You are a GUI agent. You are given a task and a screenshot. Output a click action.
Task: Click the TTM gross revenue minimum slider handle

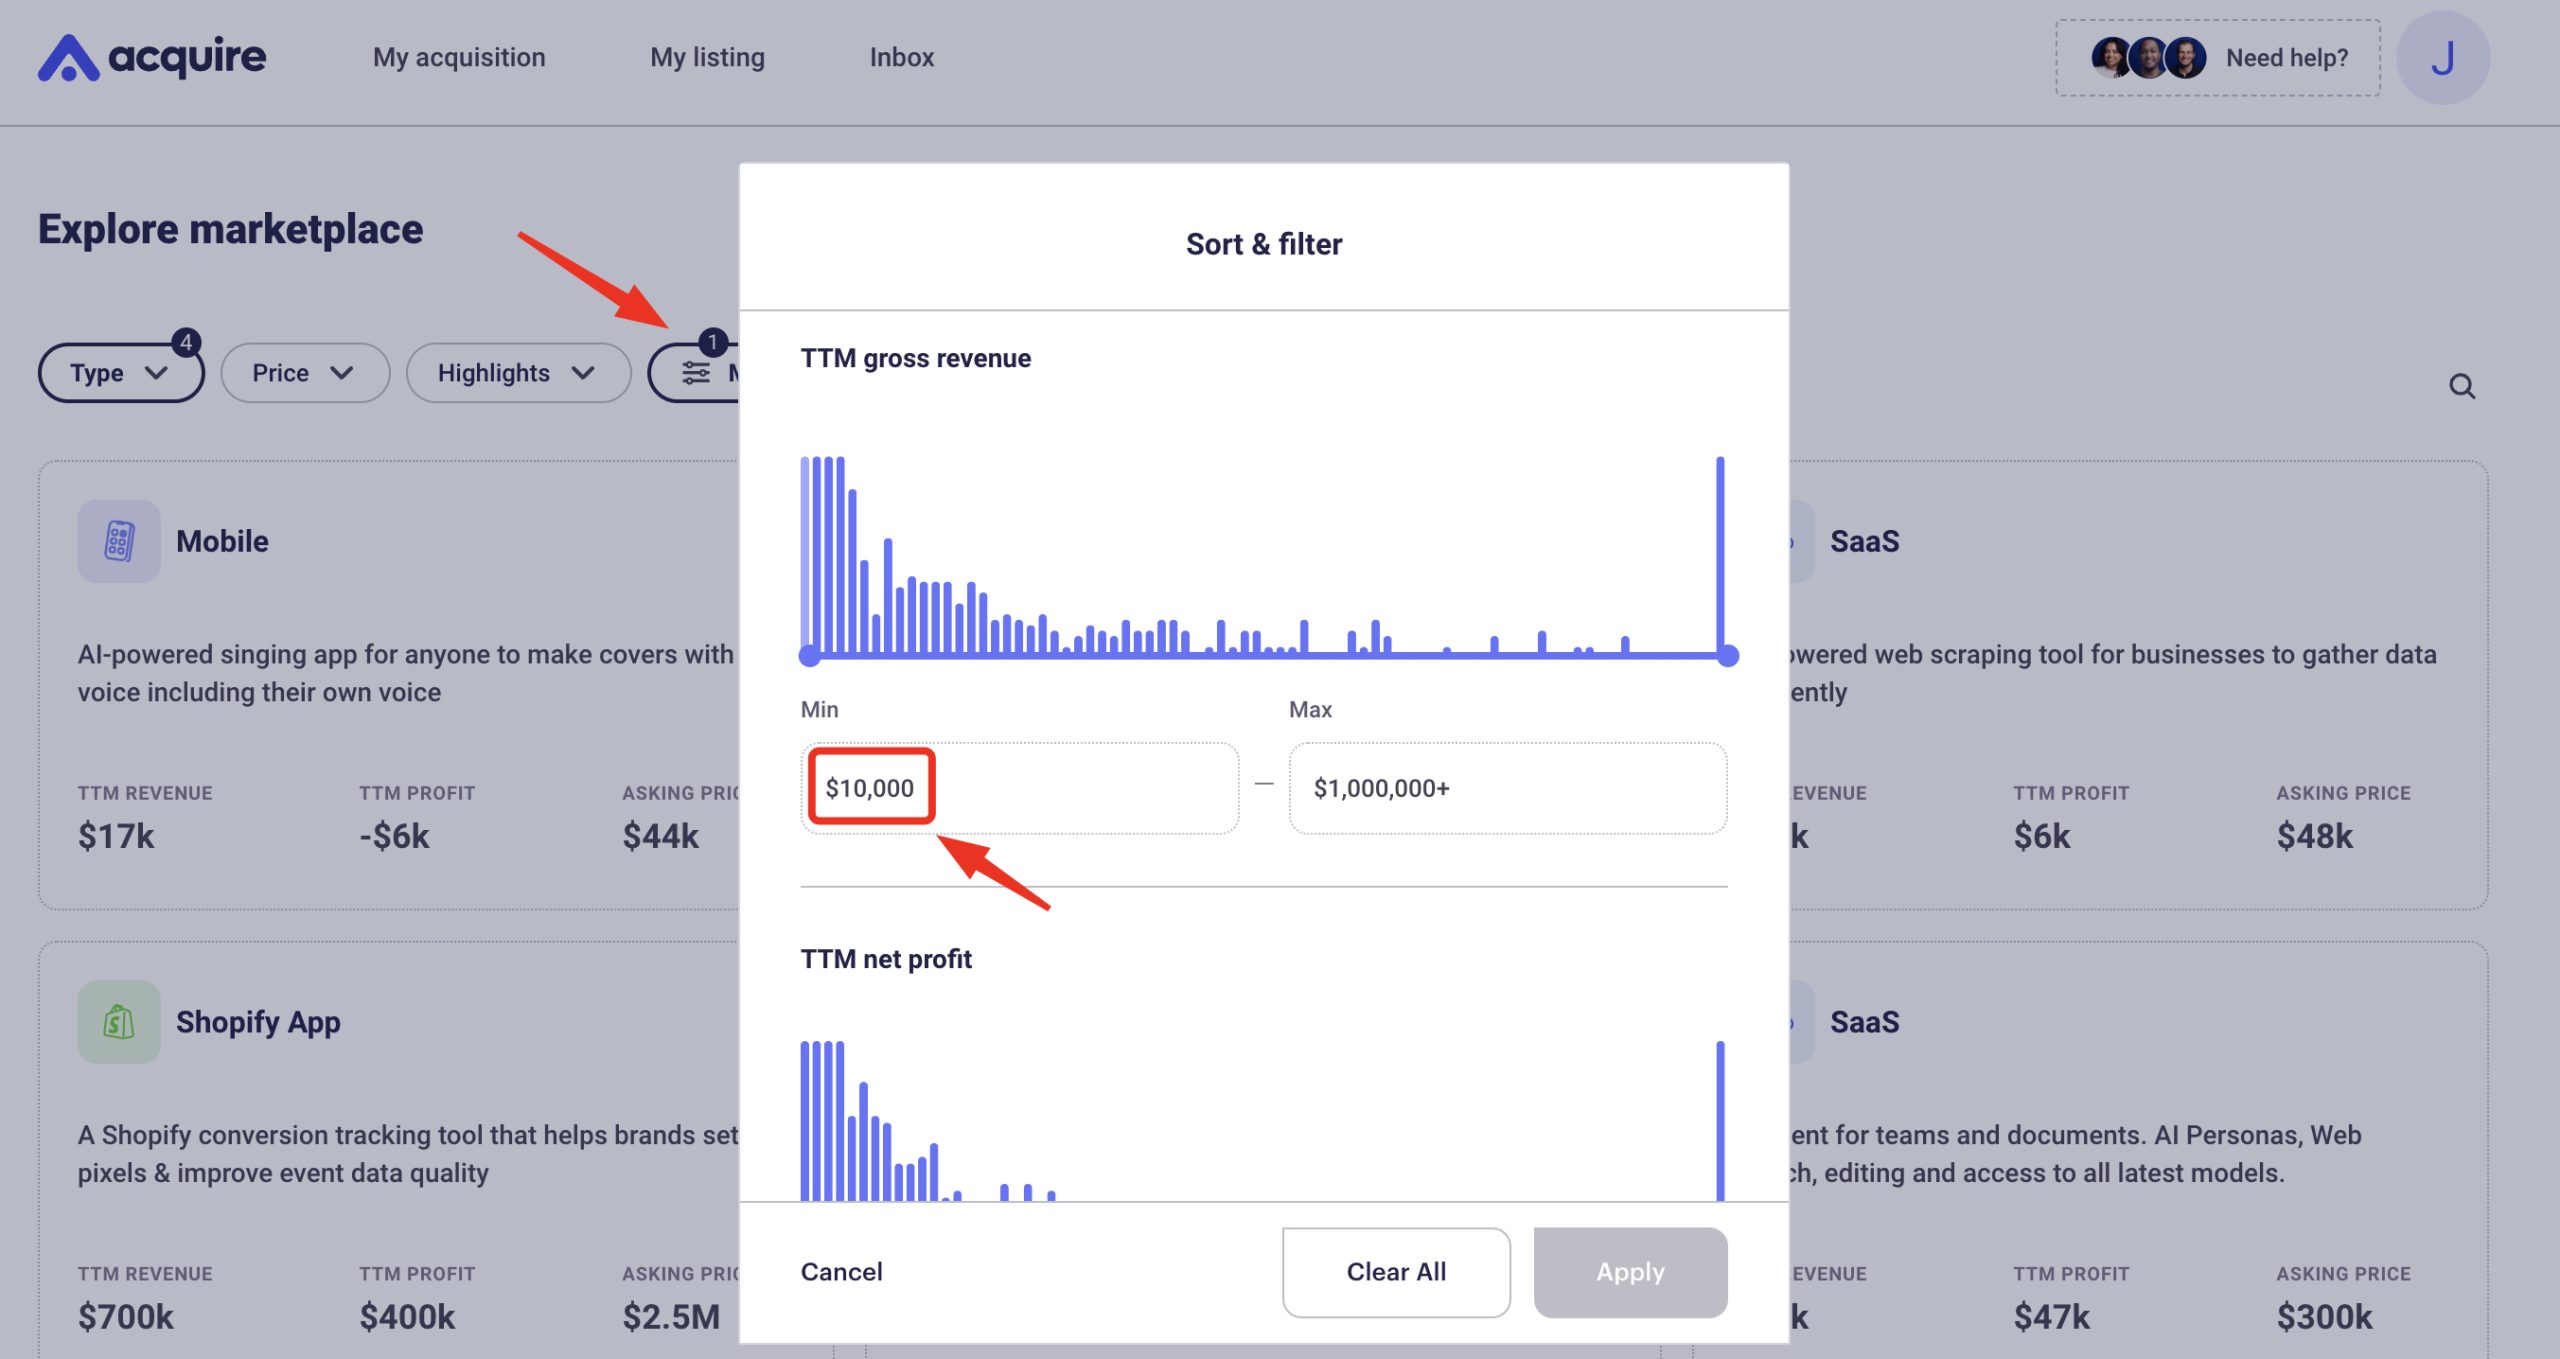tap(810, 656)
